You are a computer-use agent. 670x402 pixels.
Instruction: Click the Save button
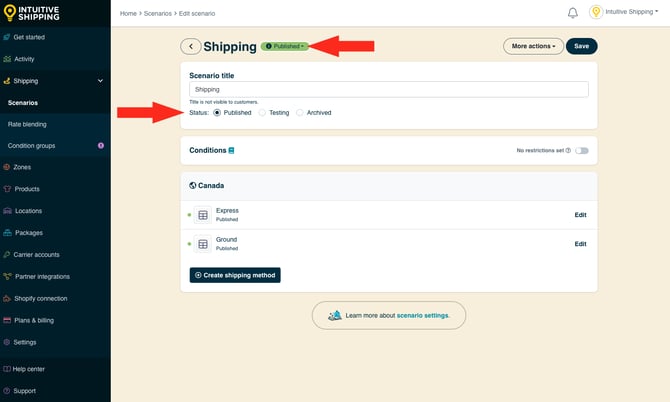tap(581, 46)
